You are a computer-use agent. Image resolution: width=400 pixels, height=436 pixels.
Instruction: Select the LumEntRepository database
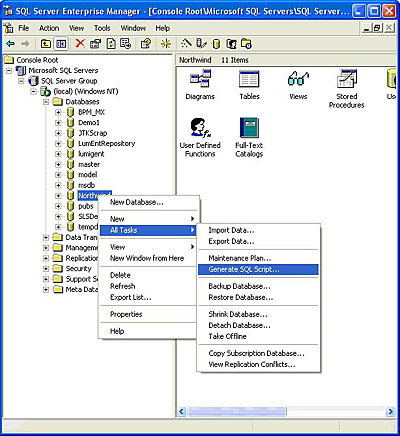click(106, 143)
